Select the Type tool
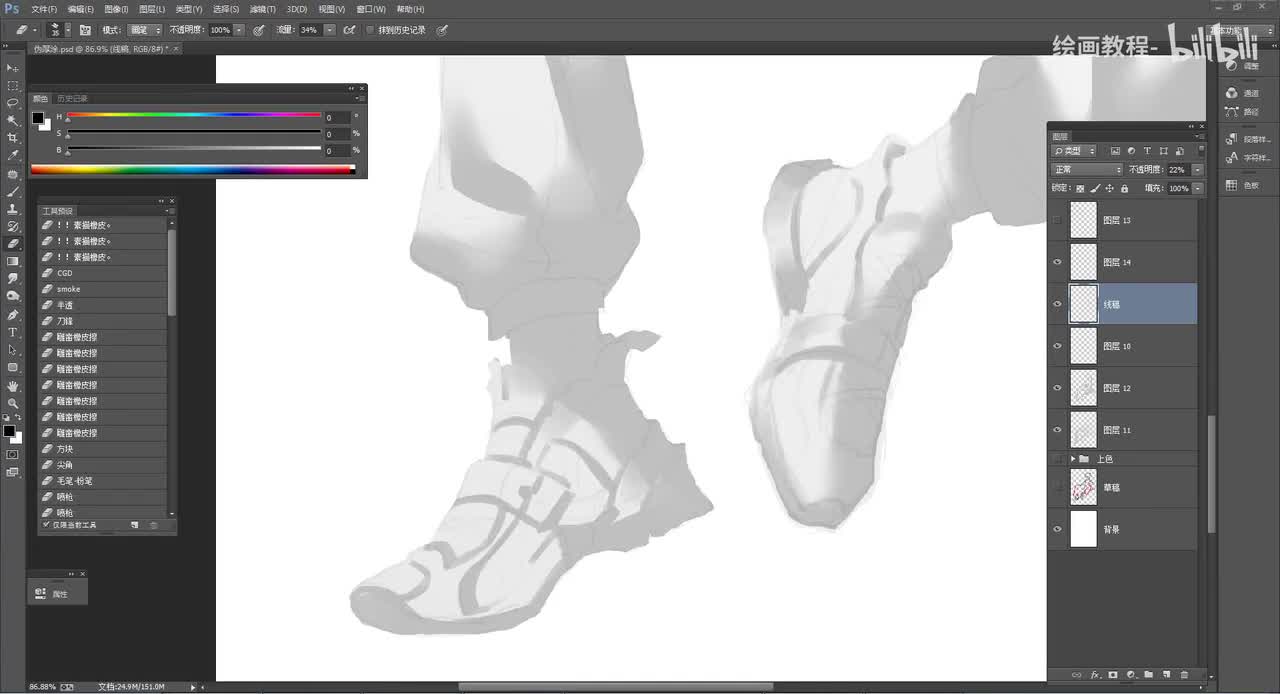 [13, 332]
